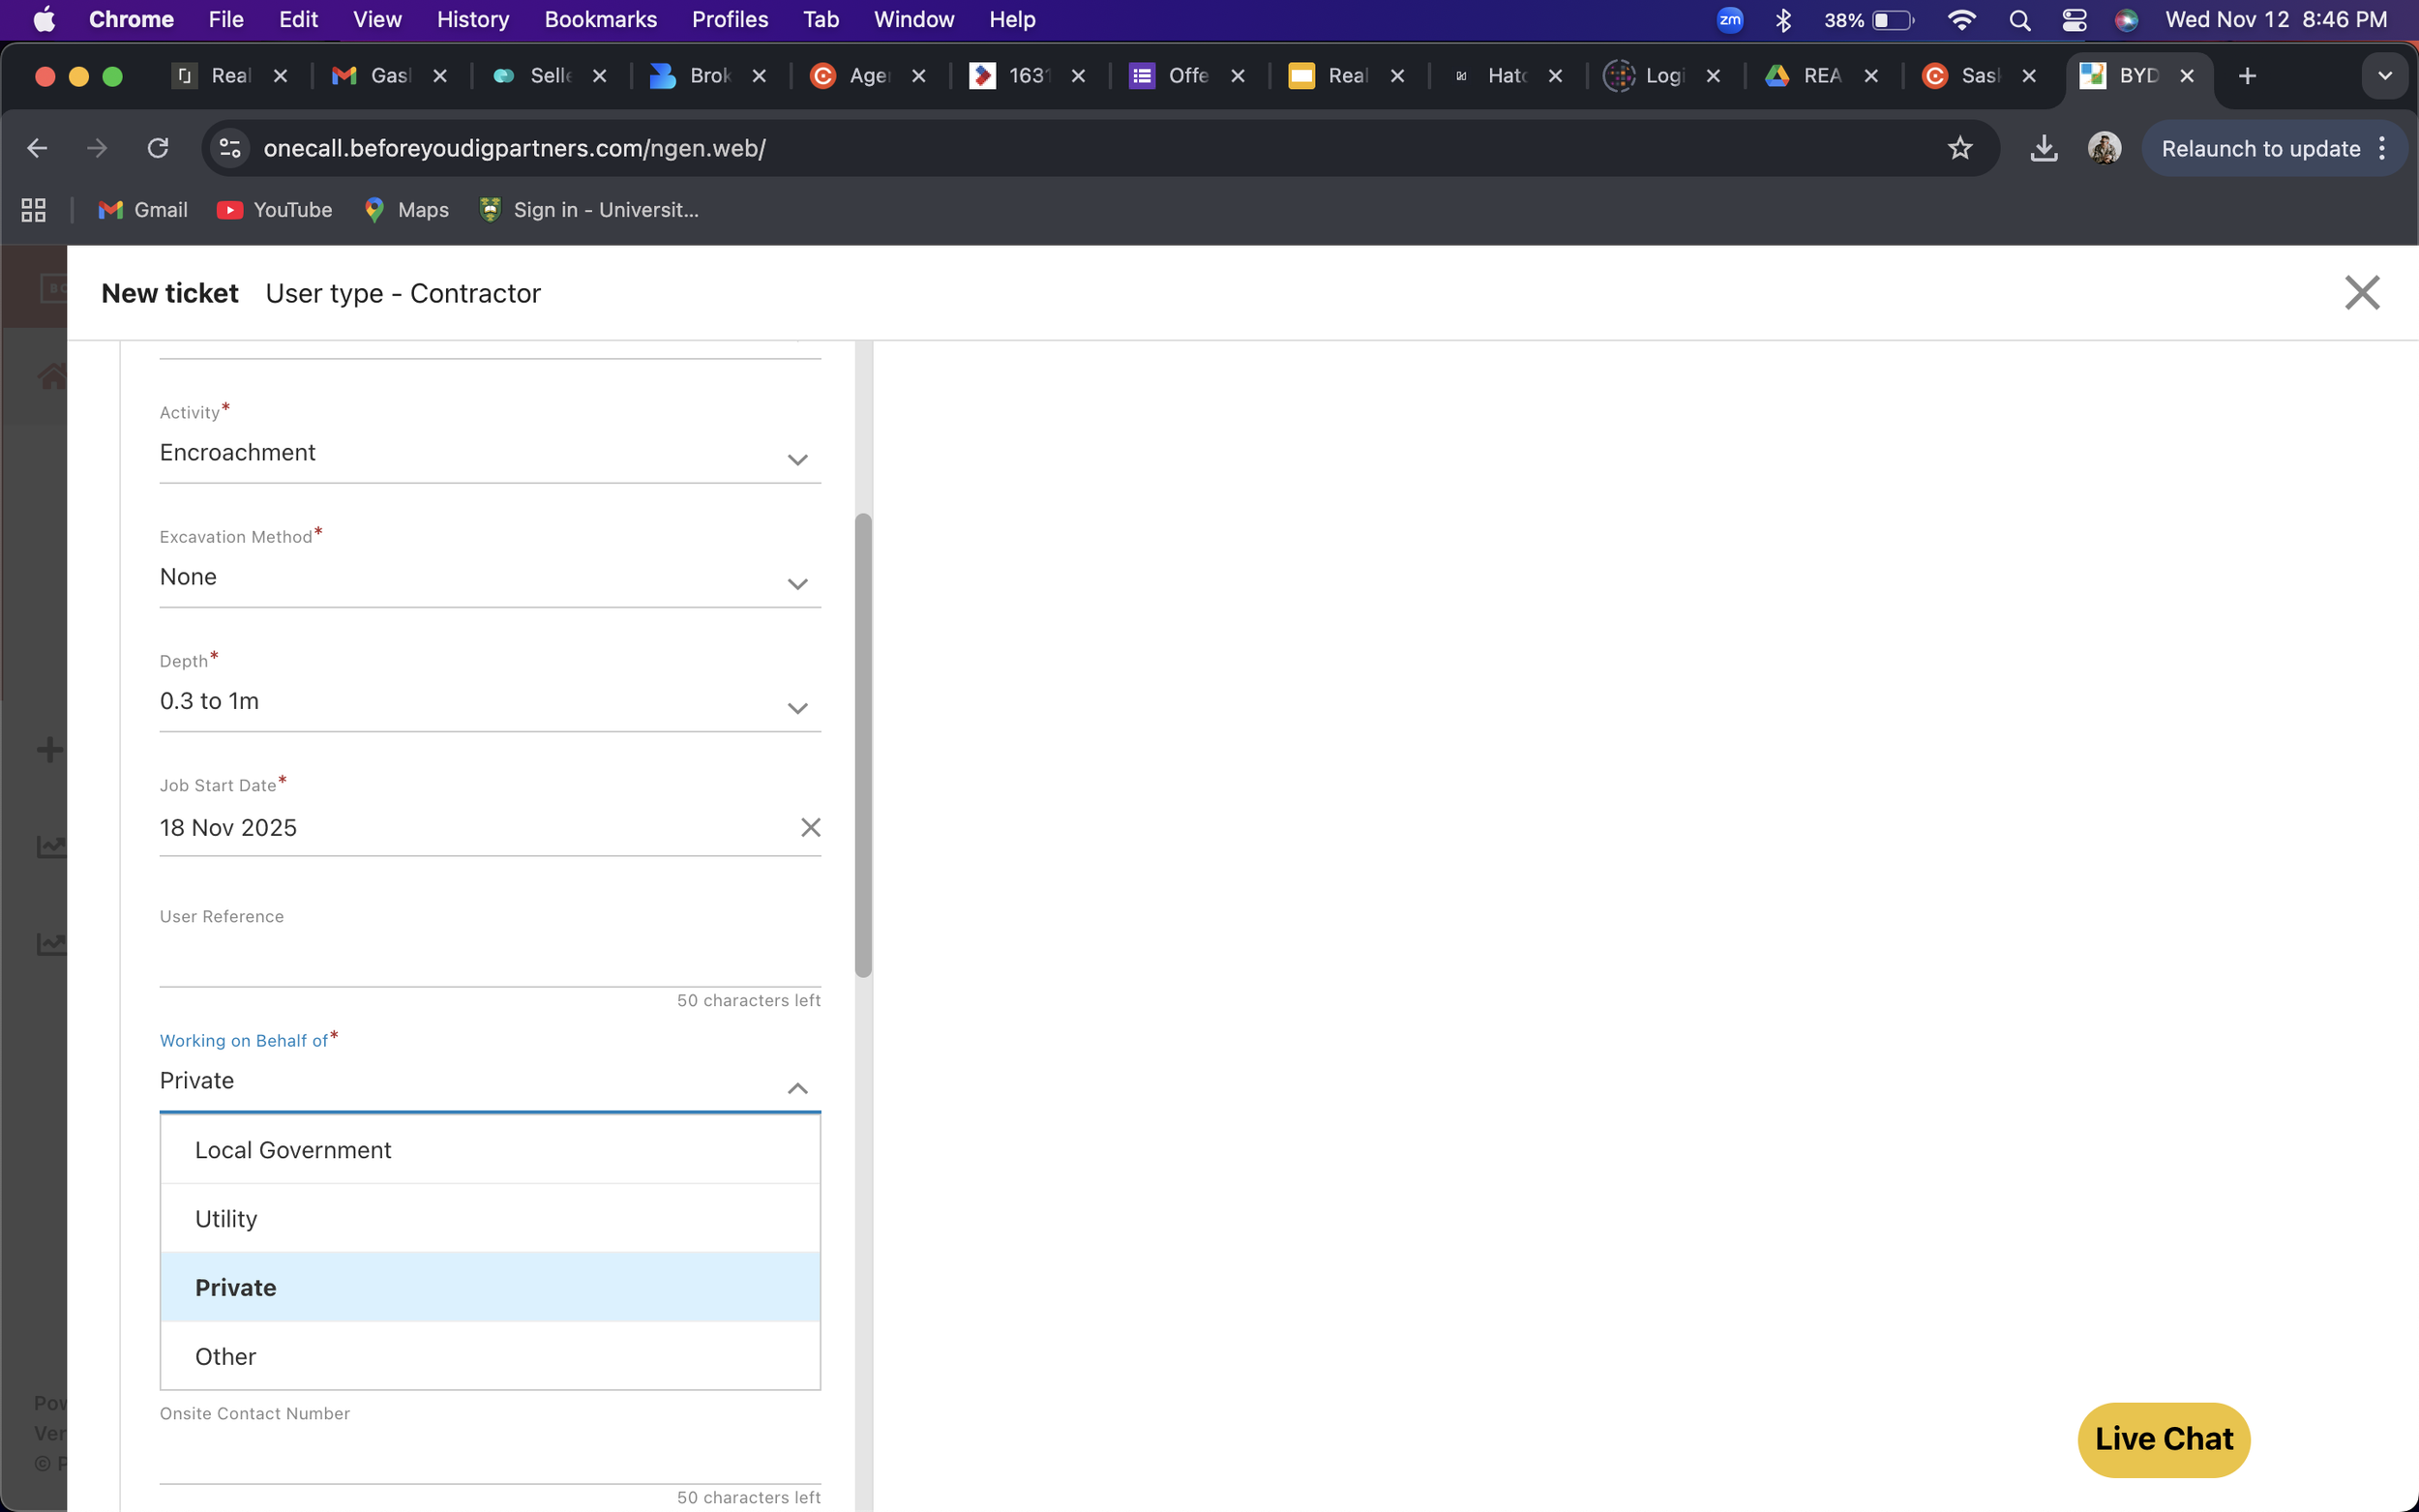Expand the Depth dropdown
Viewport: 2419px width, 1512px height.
(x=796, y=708)
